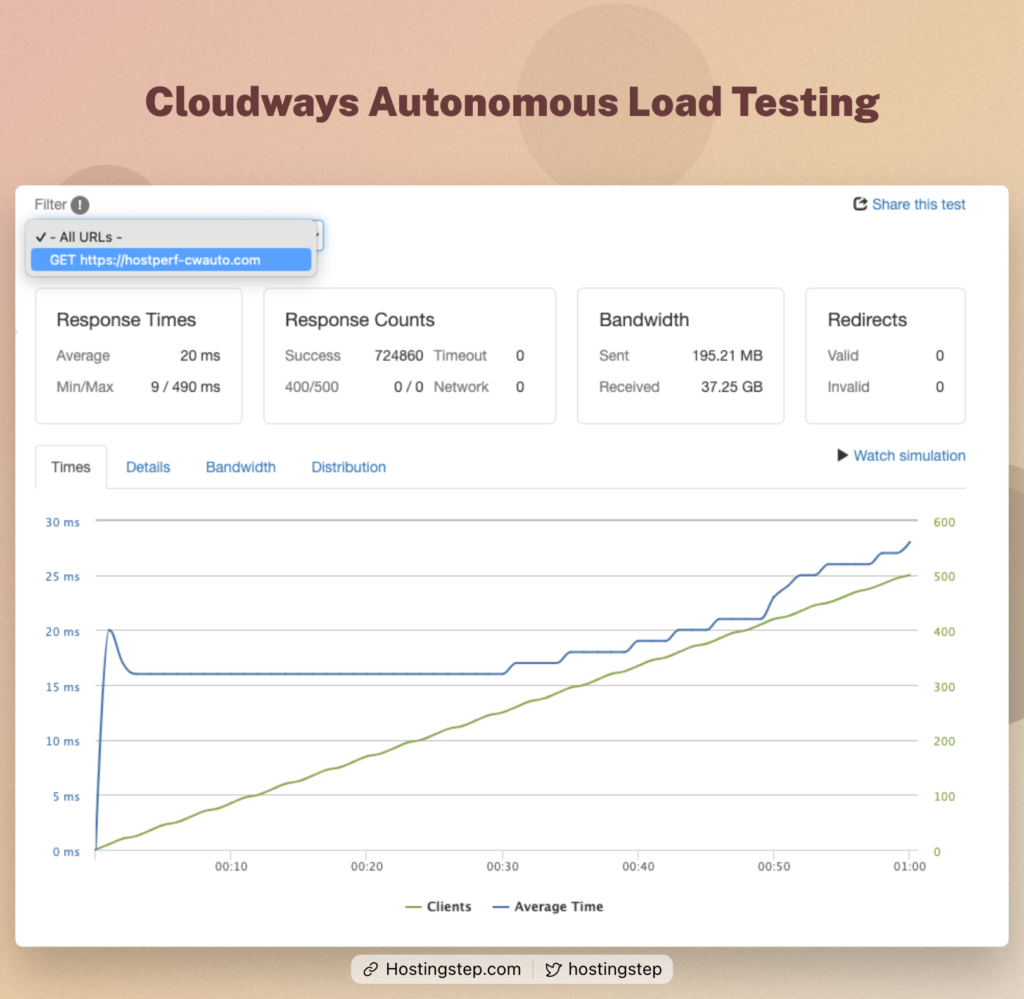Click the 'Invalid' redirects label
Screen dimensions: 1024x999
coord(848,387)
